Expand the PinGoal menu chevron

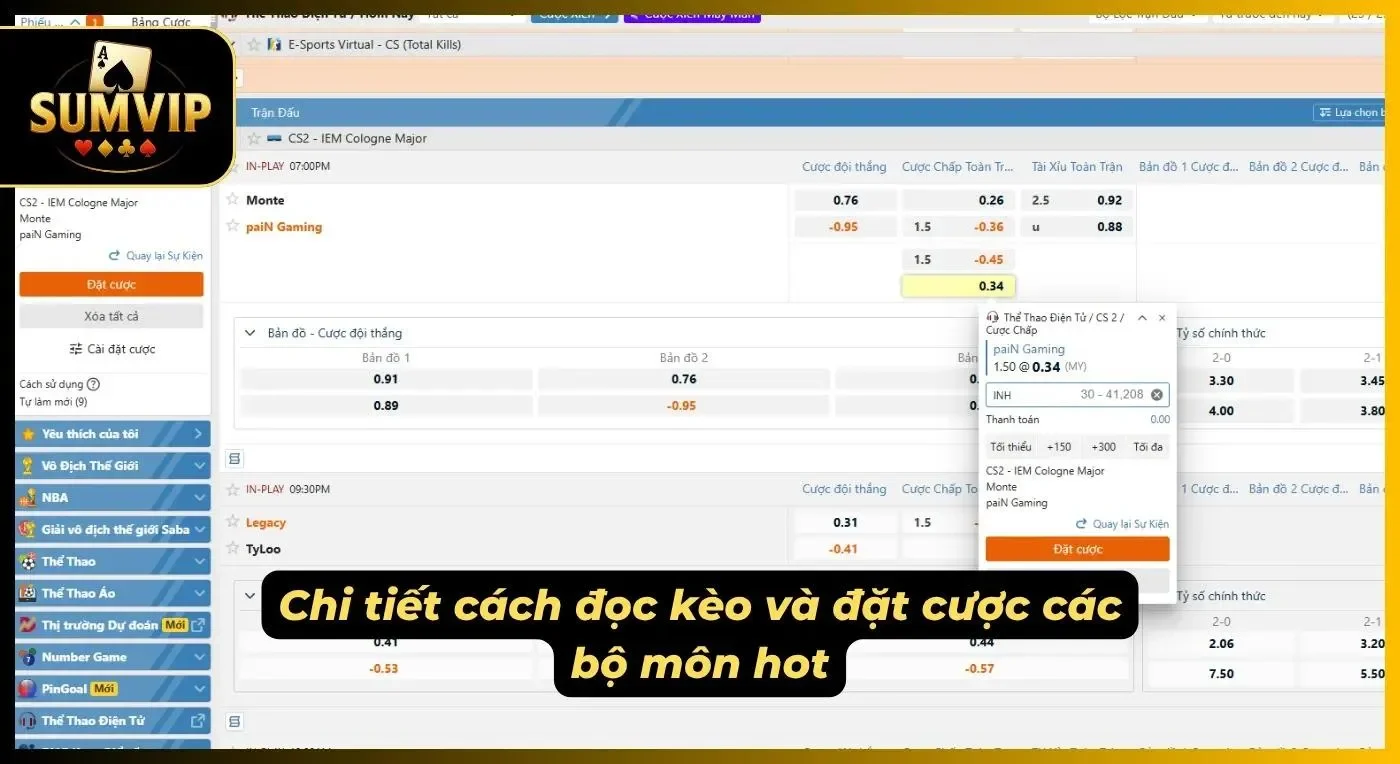(199, 689)
